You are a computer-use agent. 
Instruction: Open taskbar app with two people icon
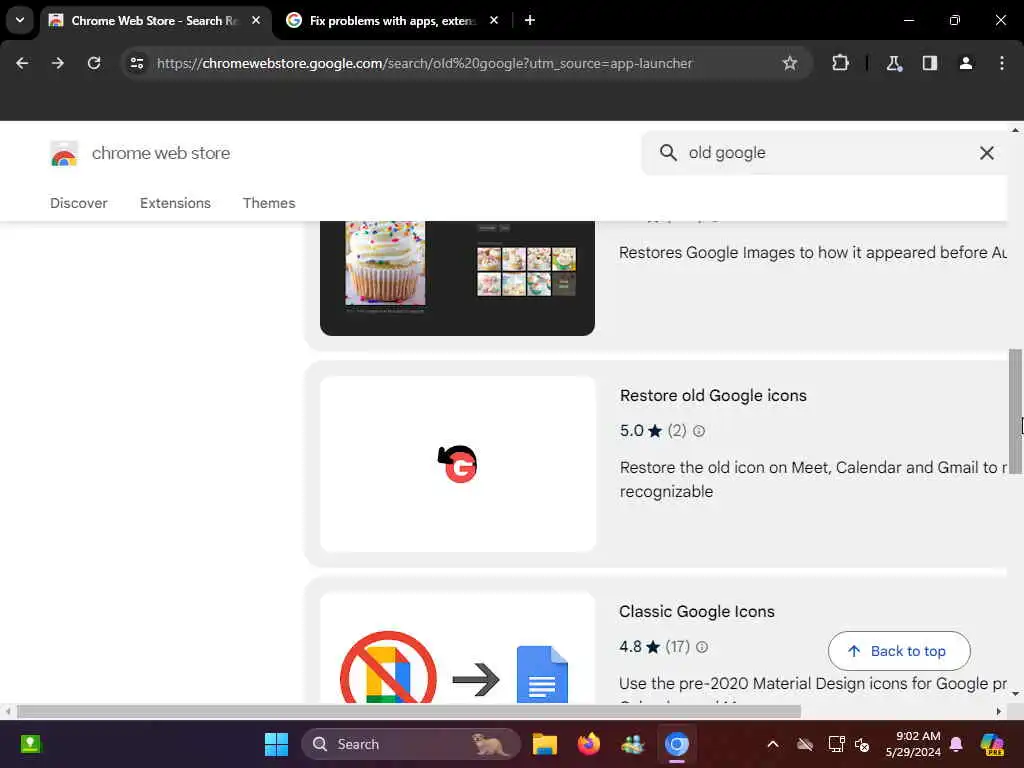coord(632,744)
